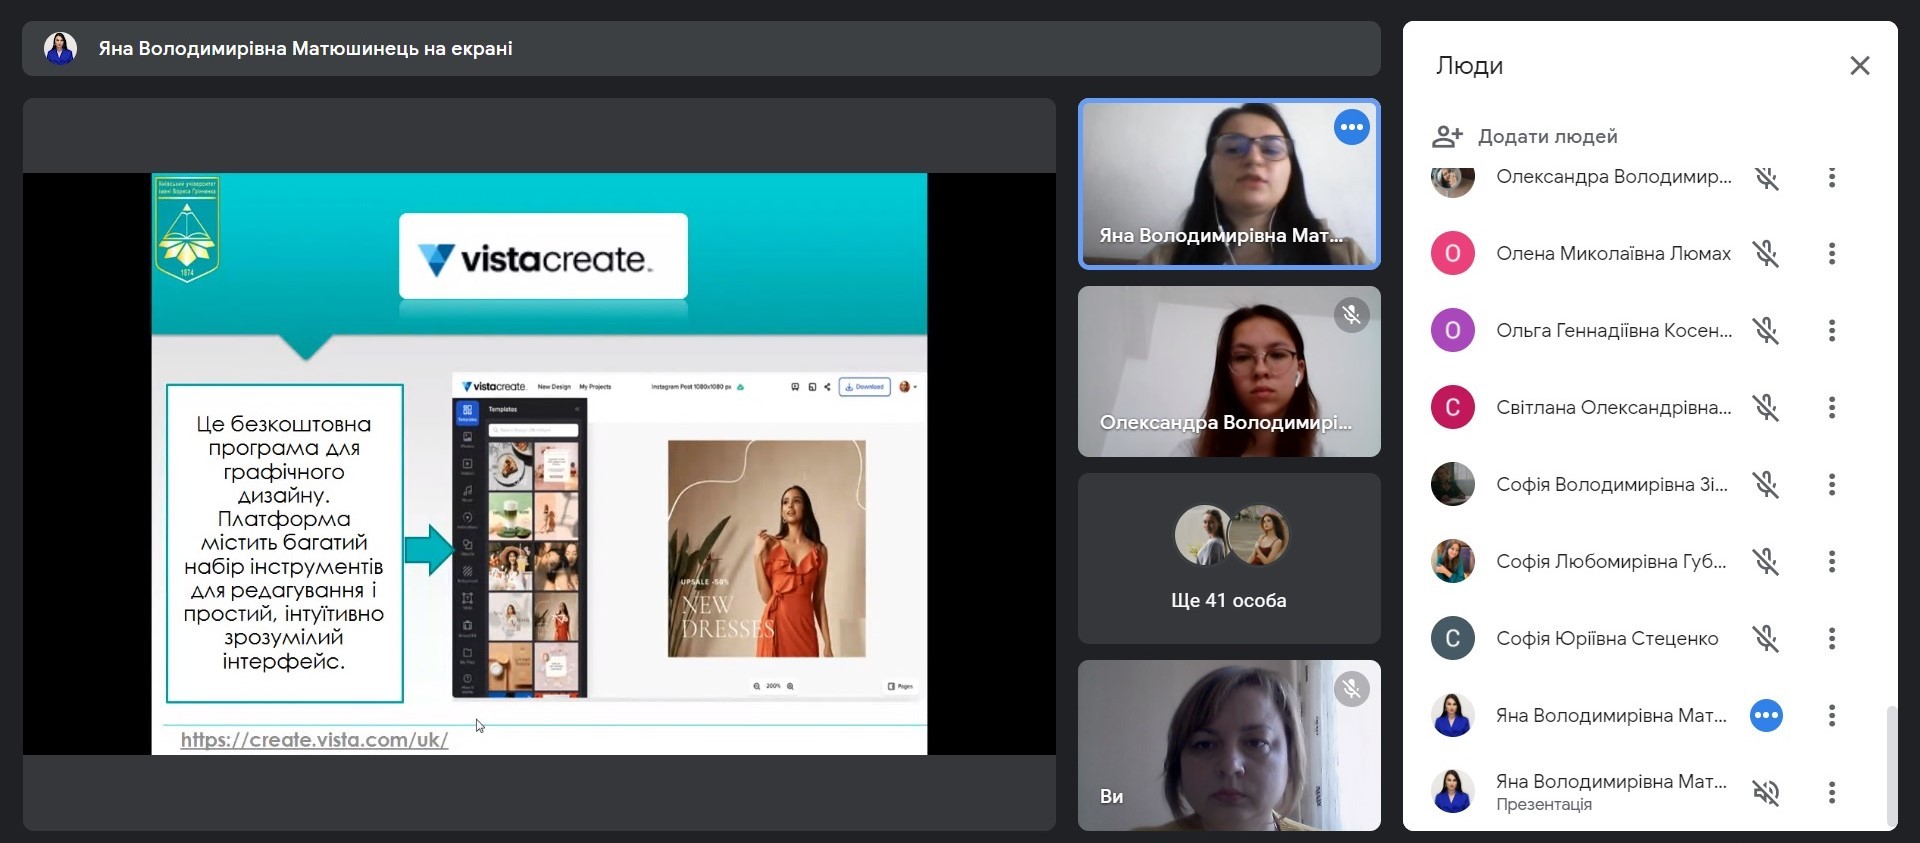Screen dimensions: 1920x843
Task: Open more options for Софія Юріївна Стеценко
Action: pos(1831,638)
